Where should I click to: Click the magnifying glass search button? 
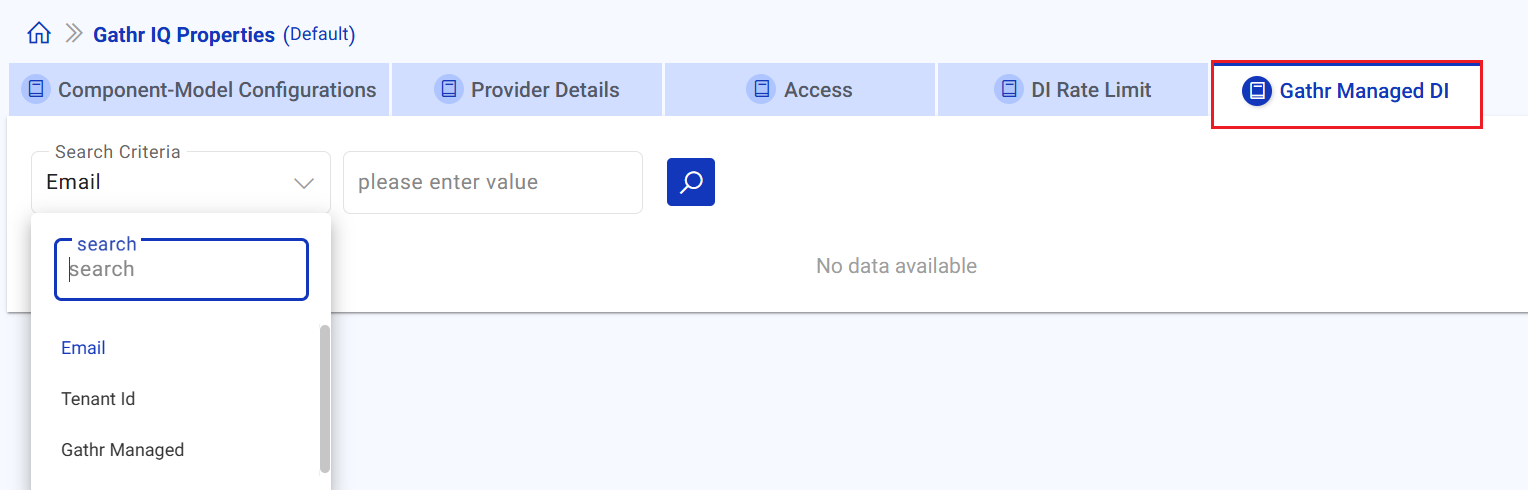pyautogui.click(x=690, y=182)
